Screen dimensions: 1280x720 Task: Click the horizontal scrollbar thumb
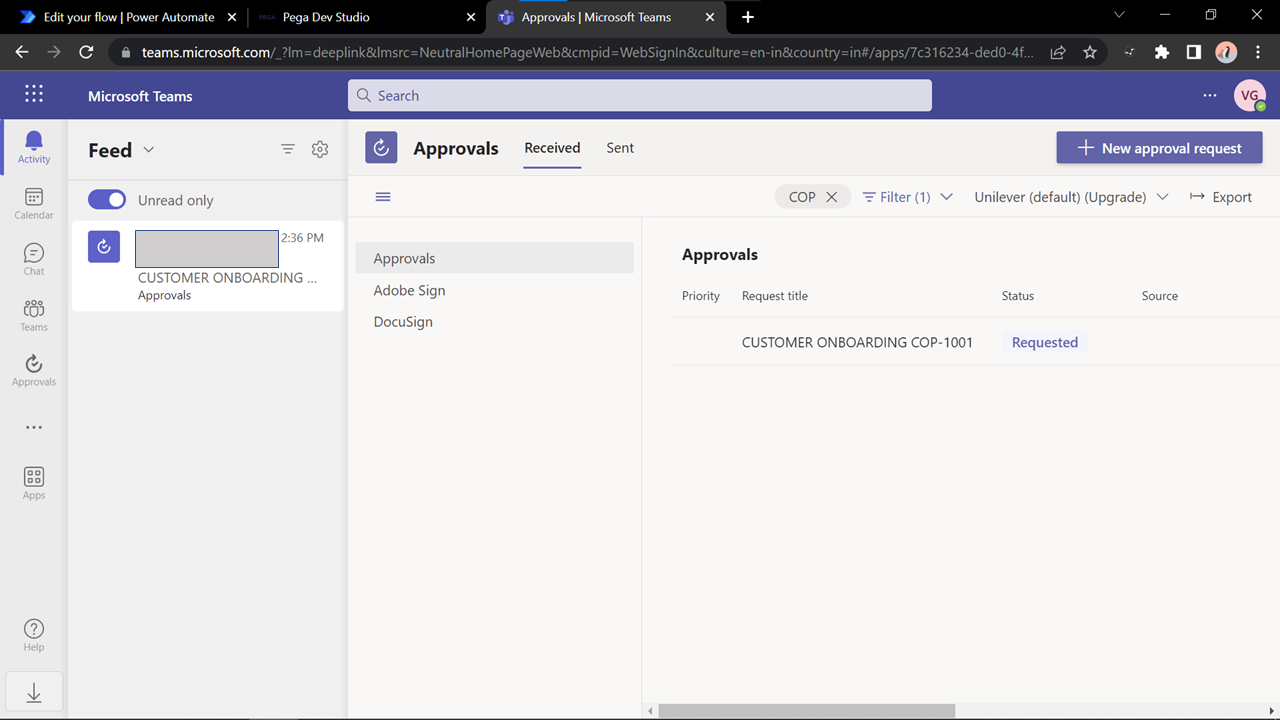pyautogui.click(x=807, y=711)
